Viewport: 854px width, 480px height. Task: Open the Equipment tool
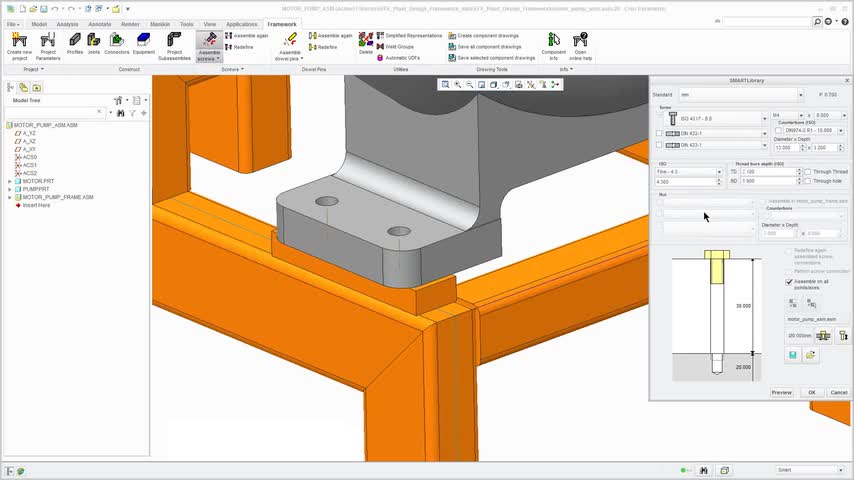[x=144, y=44]
